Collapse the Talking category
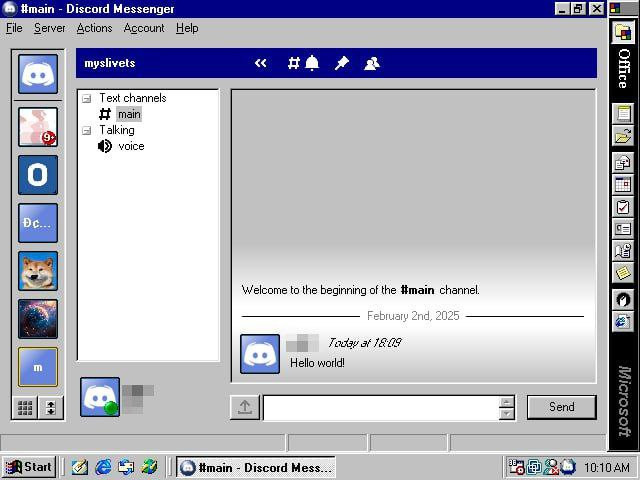 86,131
